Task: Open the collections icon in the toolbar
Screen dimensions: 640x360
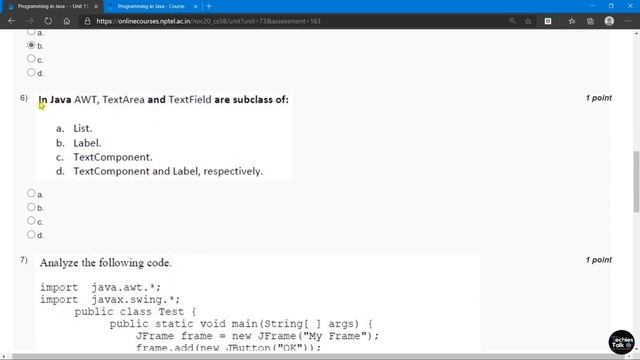Action: [x=590, y=21]
